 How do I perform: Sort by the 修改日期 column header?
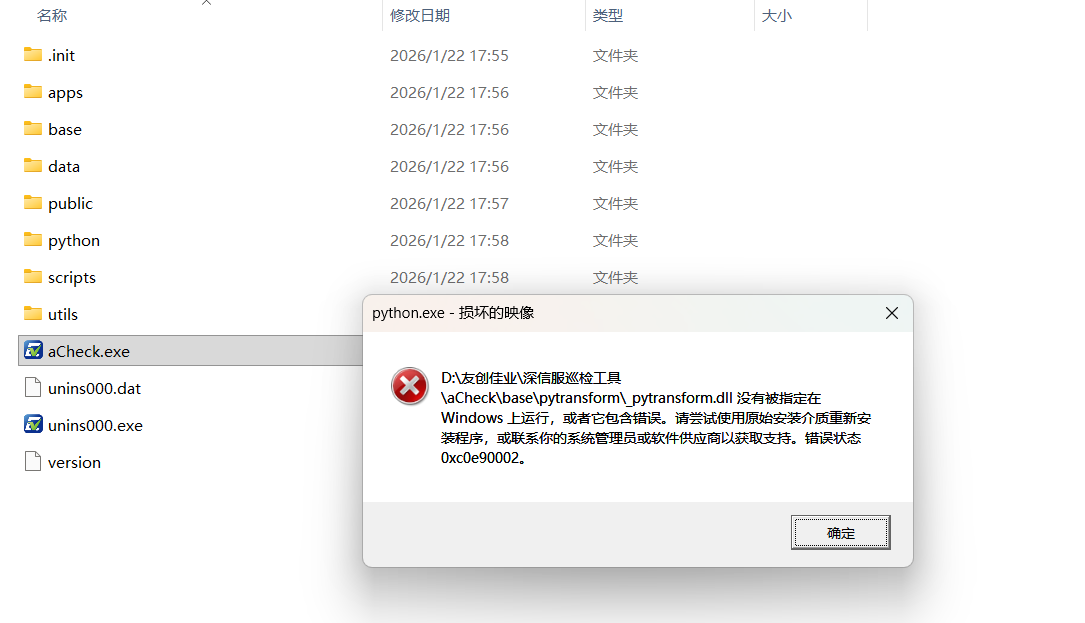(x=420, y=15)
